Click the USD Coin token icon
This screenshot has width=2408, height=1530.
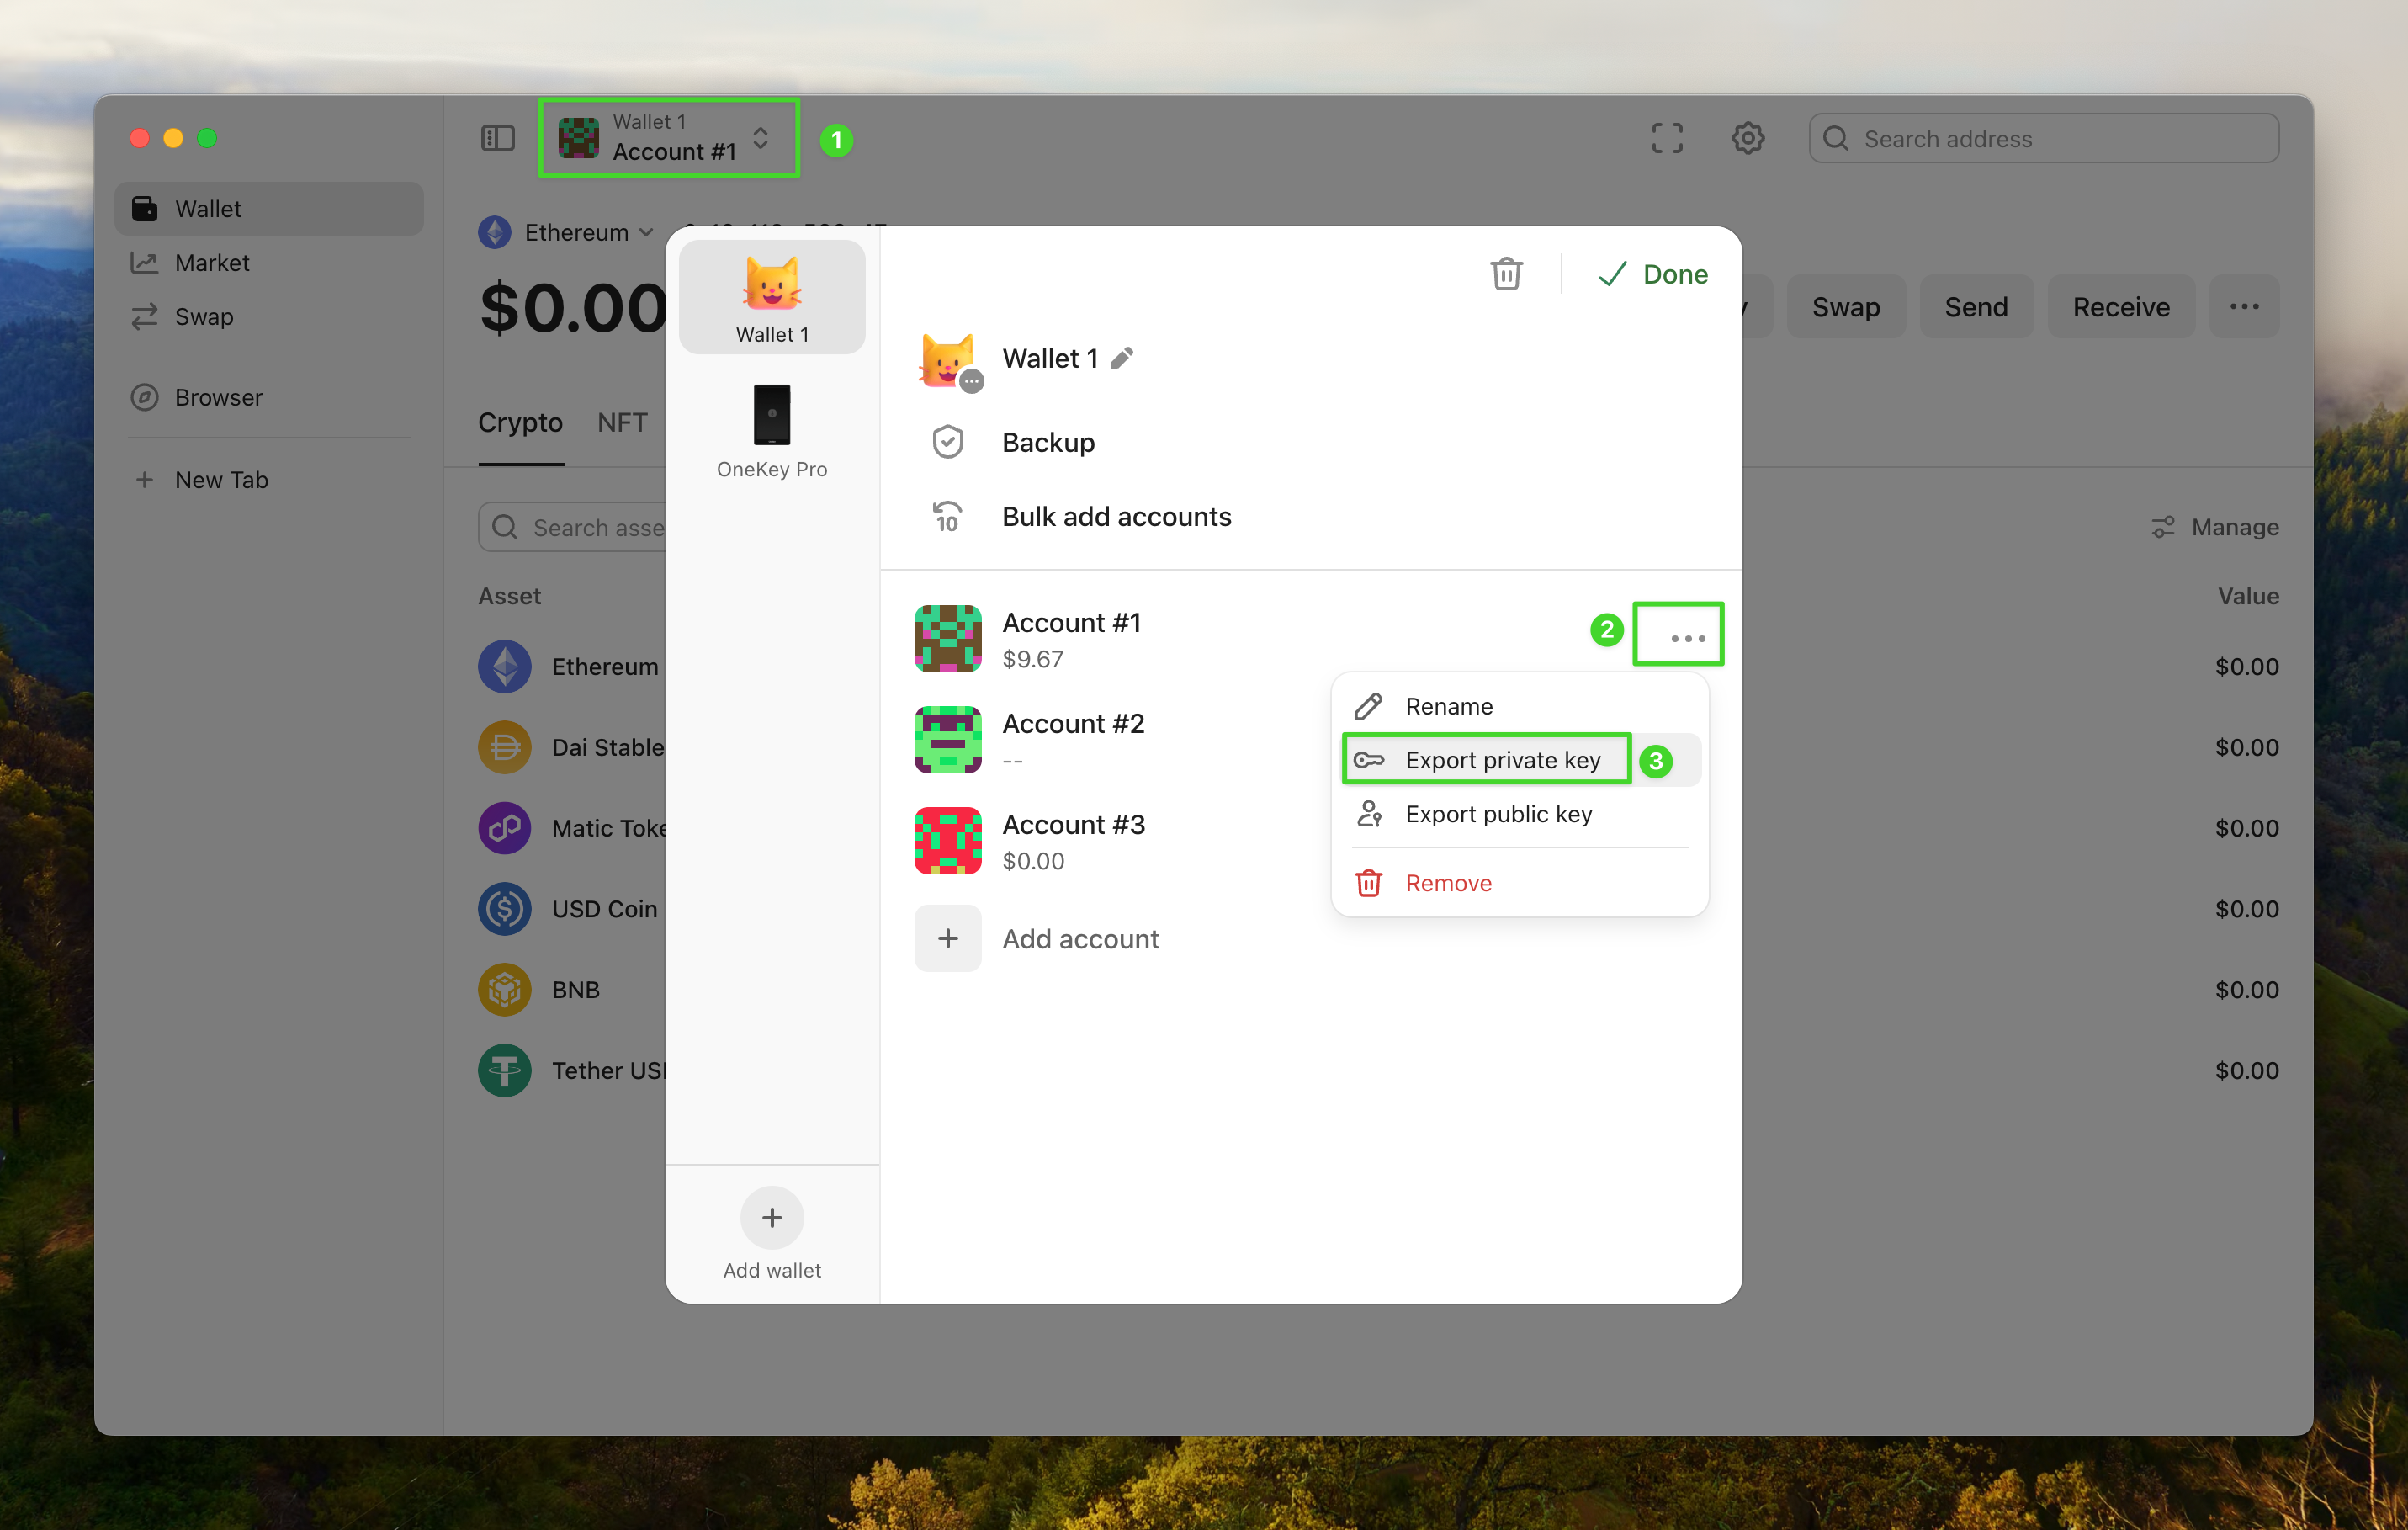point(505,908)
